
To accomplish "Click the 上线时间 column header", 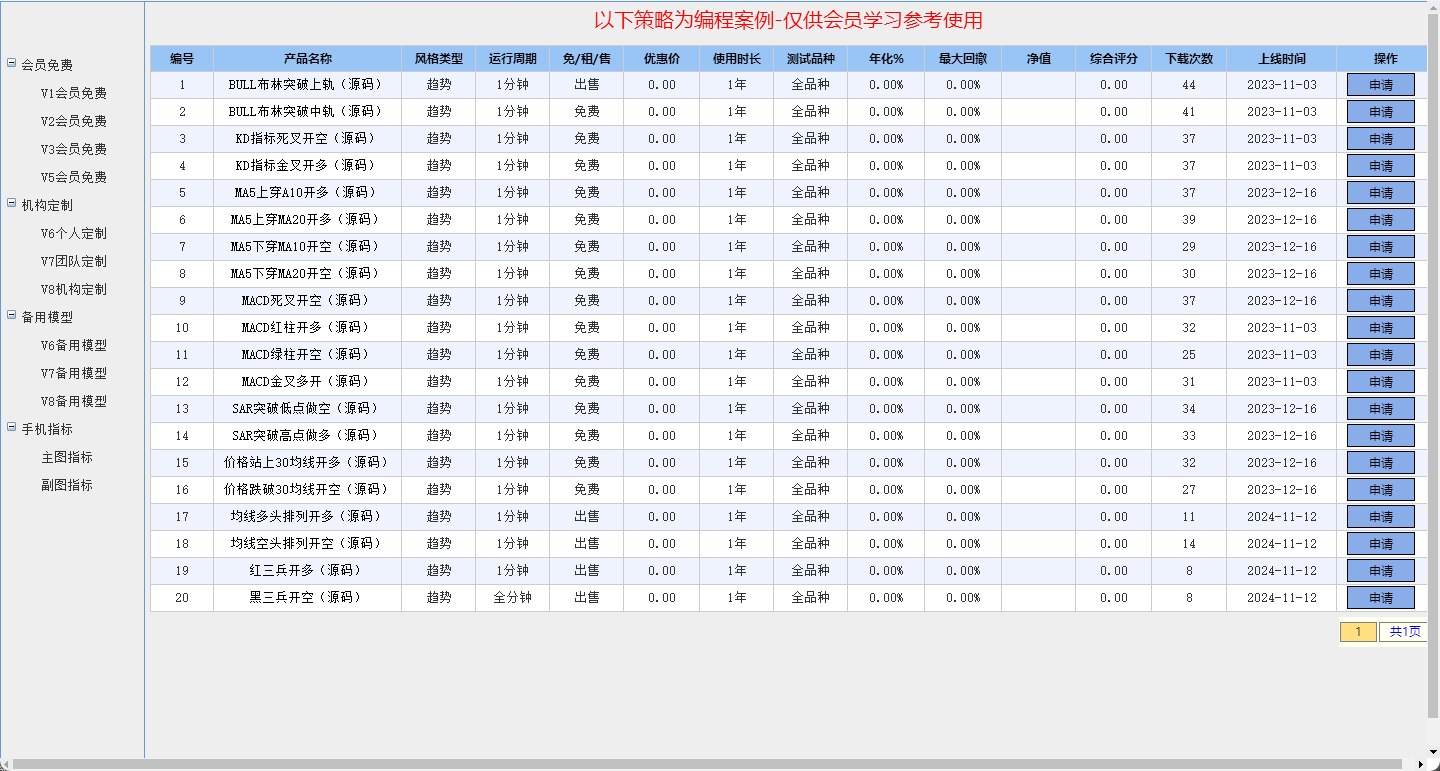I will click(x=1281, y=59).
